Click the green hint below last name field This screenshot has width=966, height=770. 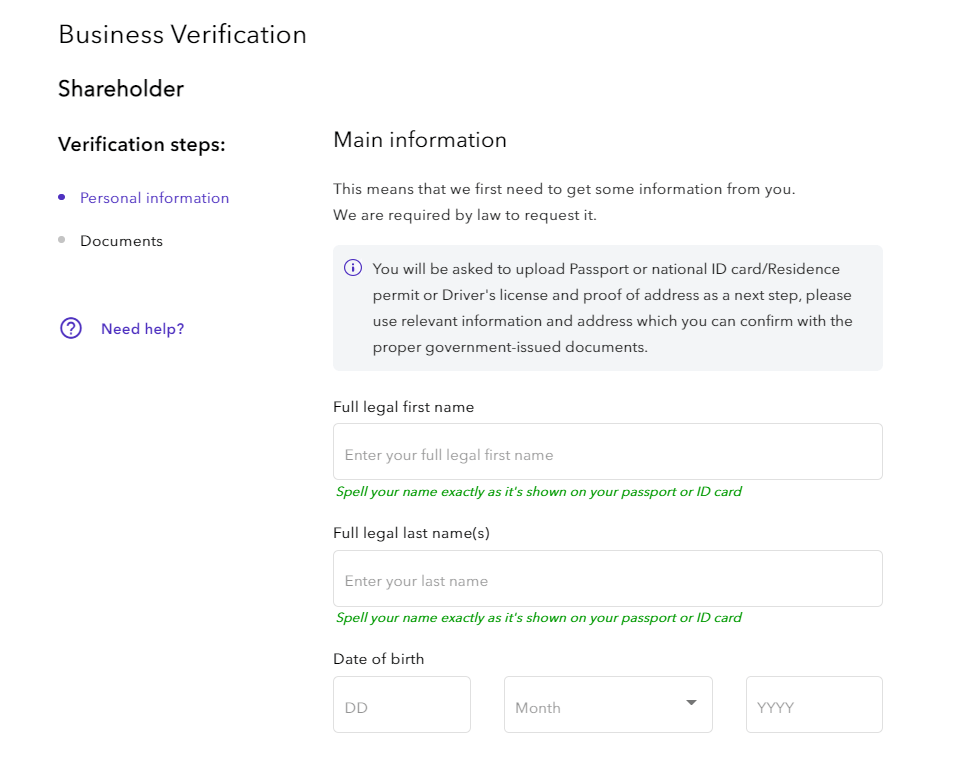[x=538, y=618]
